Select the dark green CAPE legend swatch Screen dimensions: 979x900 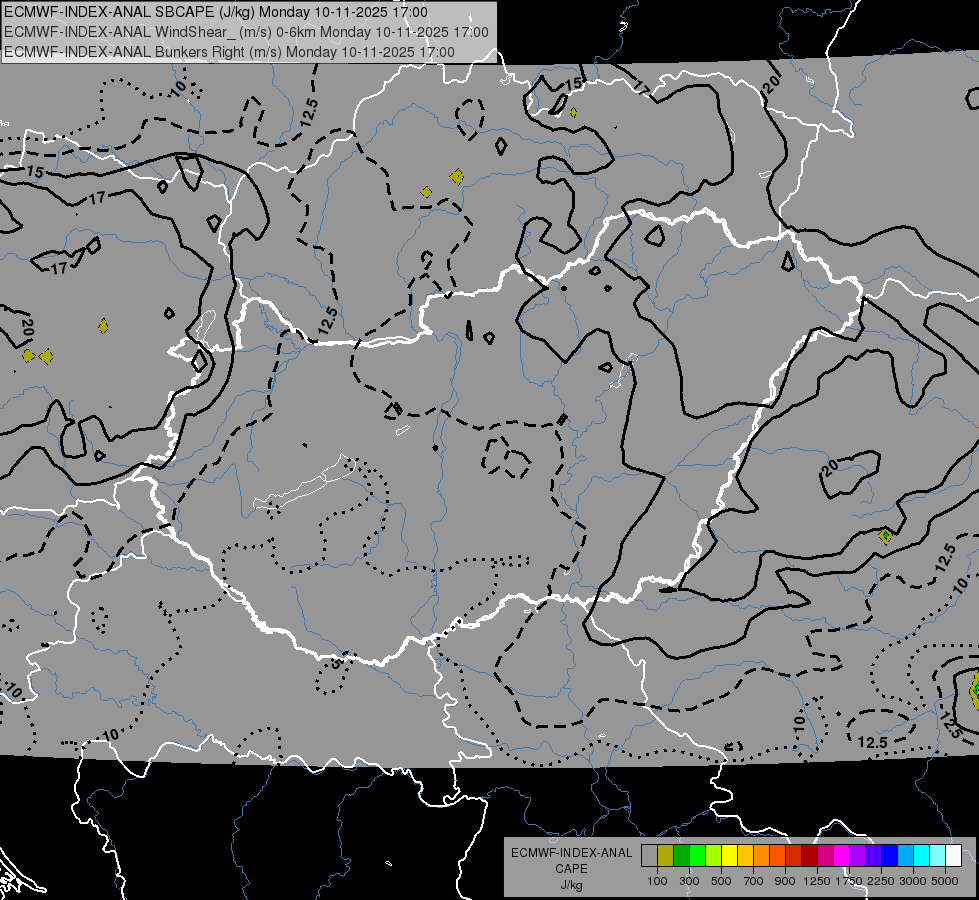tap(681, 856)
